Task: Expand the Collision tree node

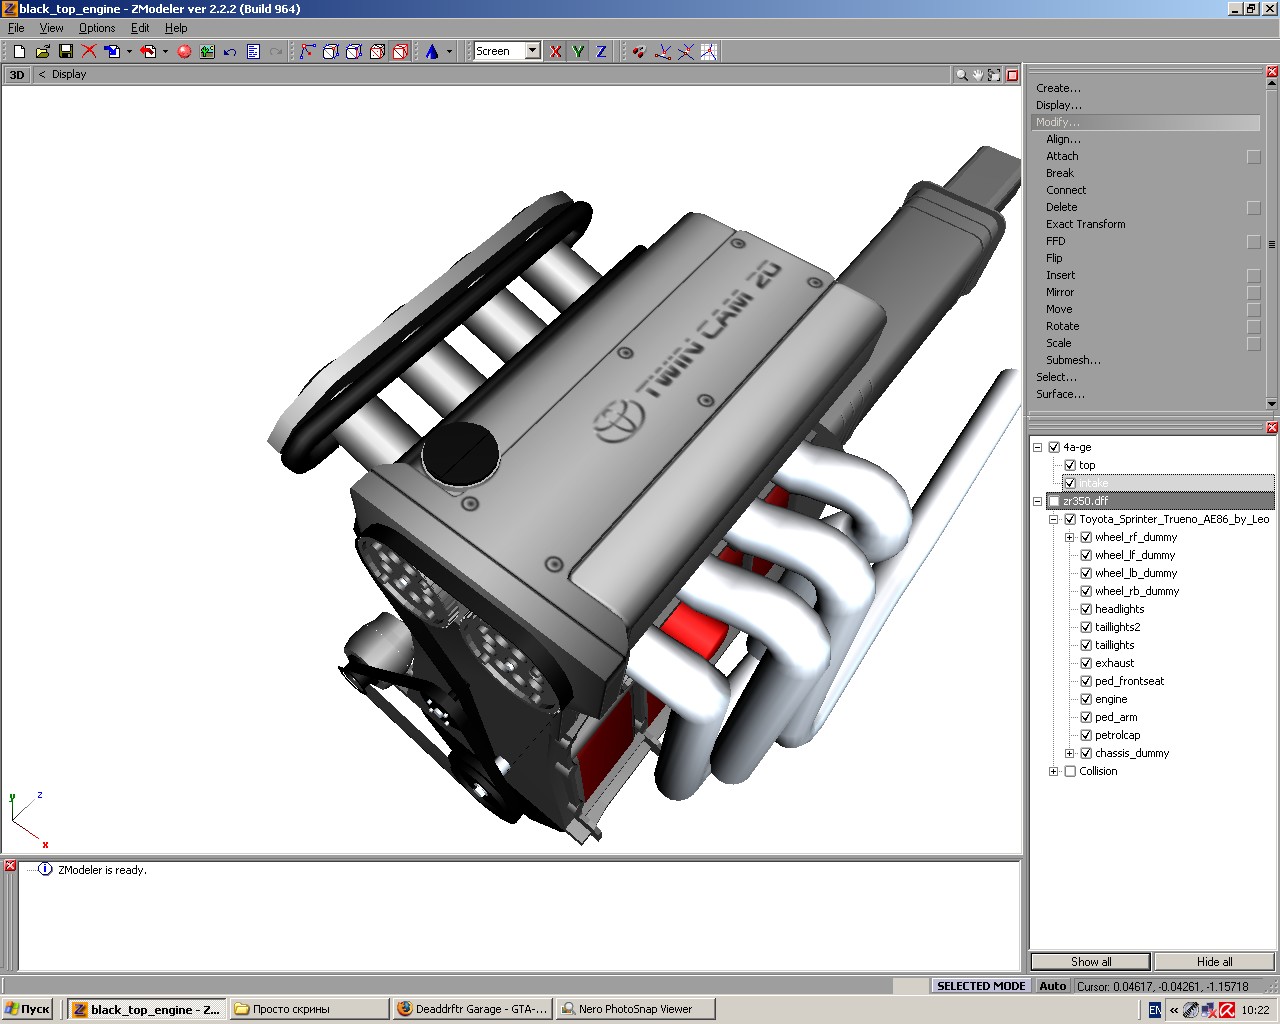Action: coord(1054,771)
